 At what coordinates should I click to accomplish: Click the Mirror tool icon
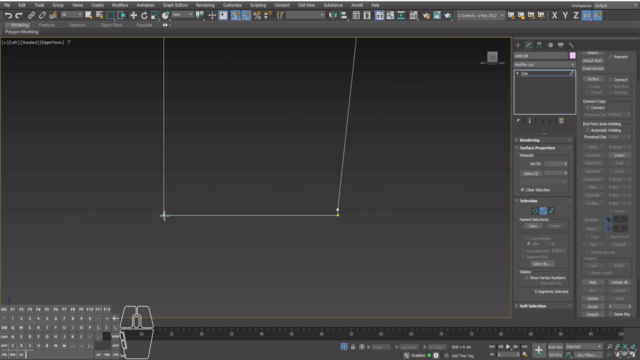tap(333, 16)
